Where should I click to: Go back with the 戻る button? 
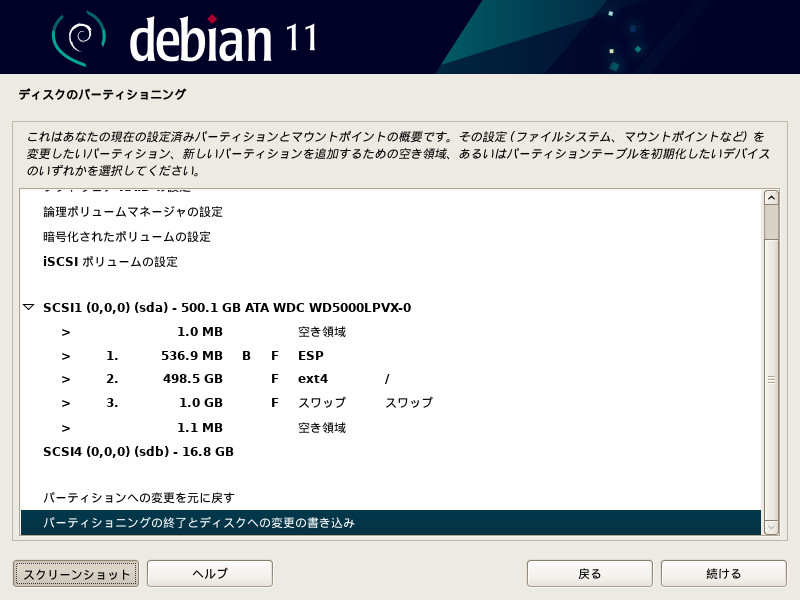point(590,574)
